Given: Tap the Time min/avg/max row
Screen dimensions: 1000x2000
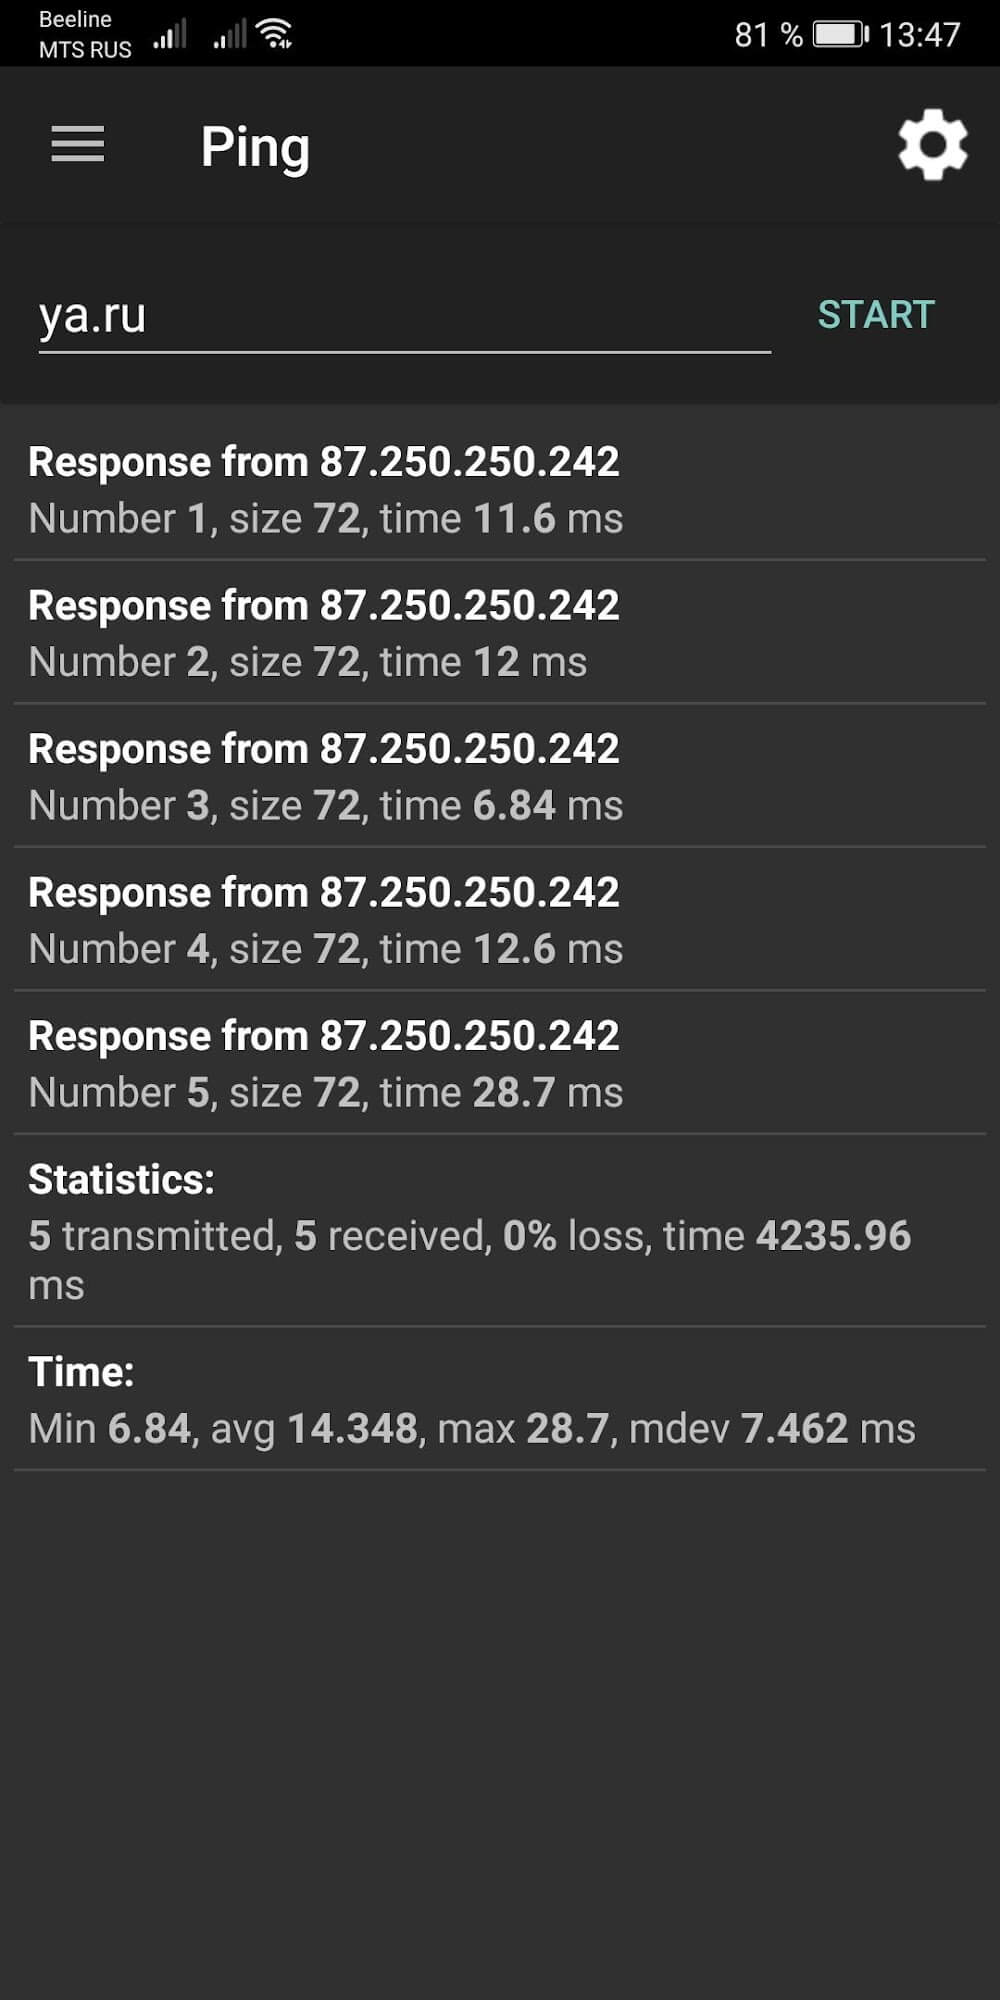Looking at the screenshot, I should pos(500,1400).
